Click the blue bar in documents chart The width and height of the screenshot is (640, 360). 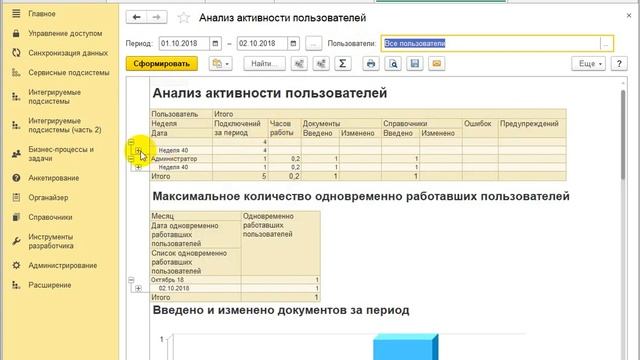[x=406, y=347]
